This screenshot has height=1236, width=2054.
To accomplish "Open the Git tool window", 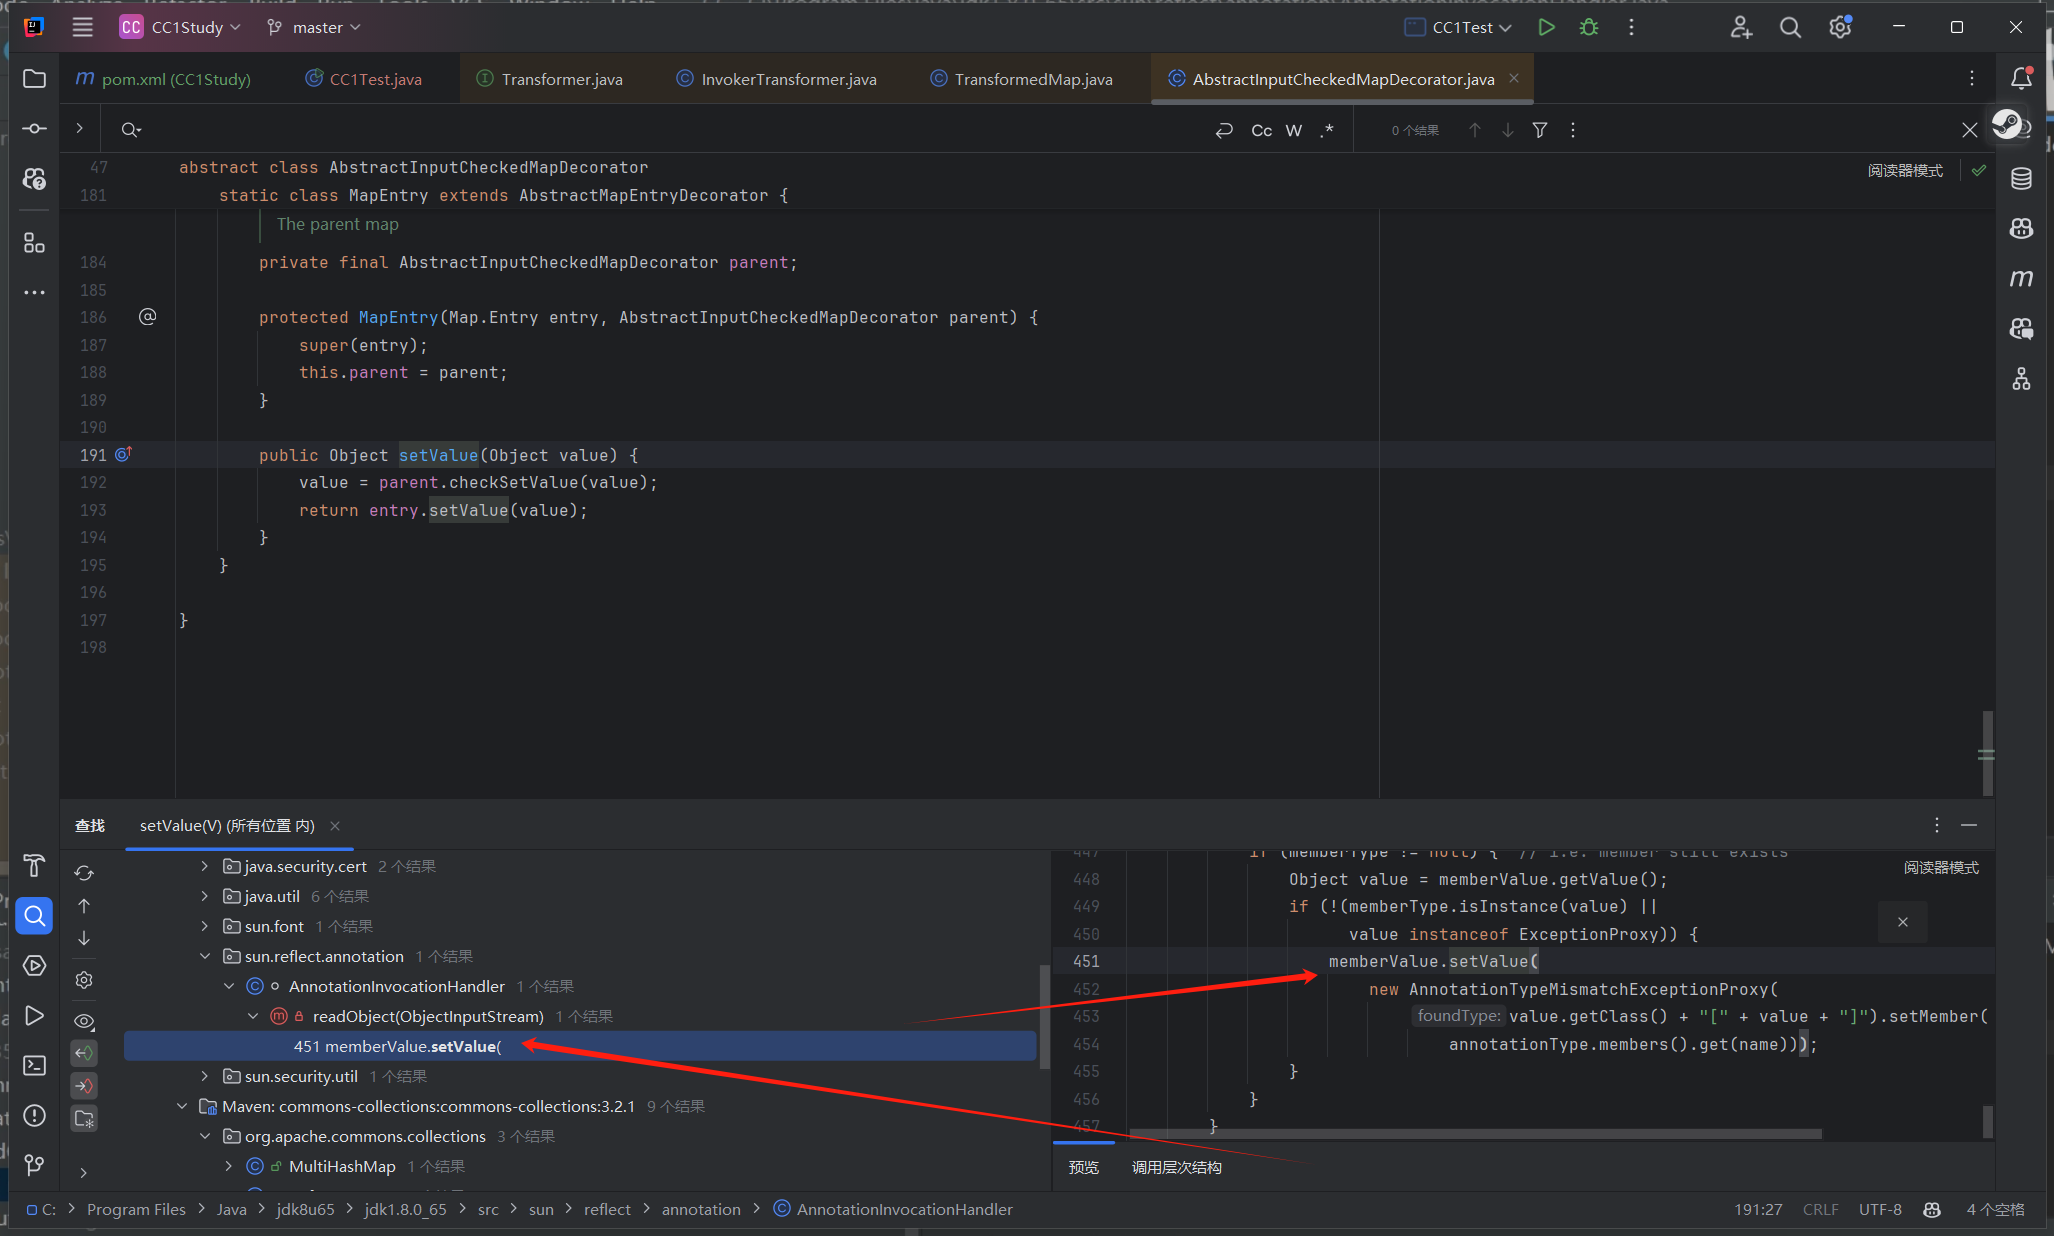I will pos(34,1165).
